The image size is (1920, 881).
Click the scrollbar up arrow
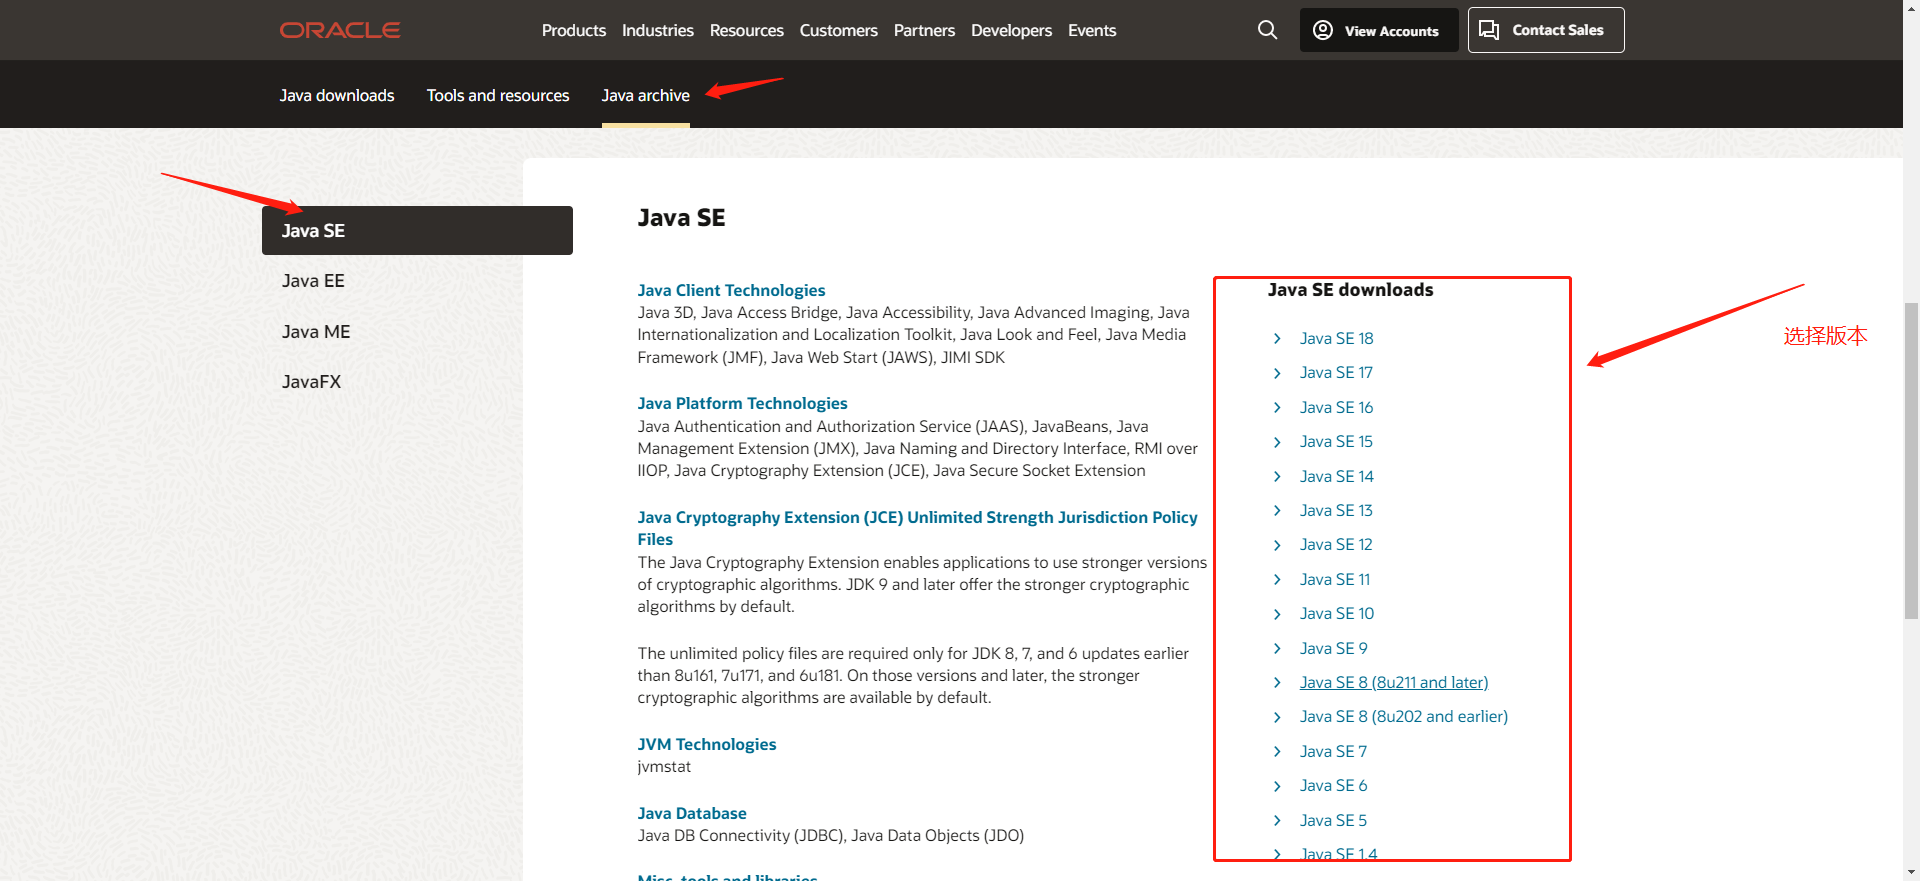coord(1911,8)
